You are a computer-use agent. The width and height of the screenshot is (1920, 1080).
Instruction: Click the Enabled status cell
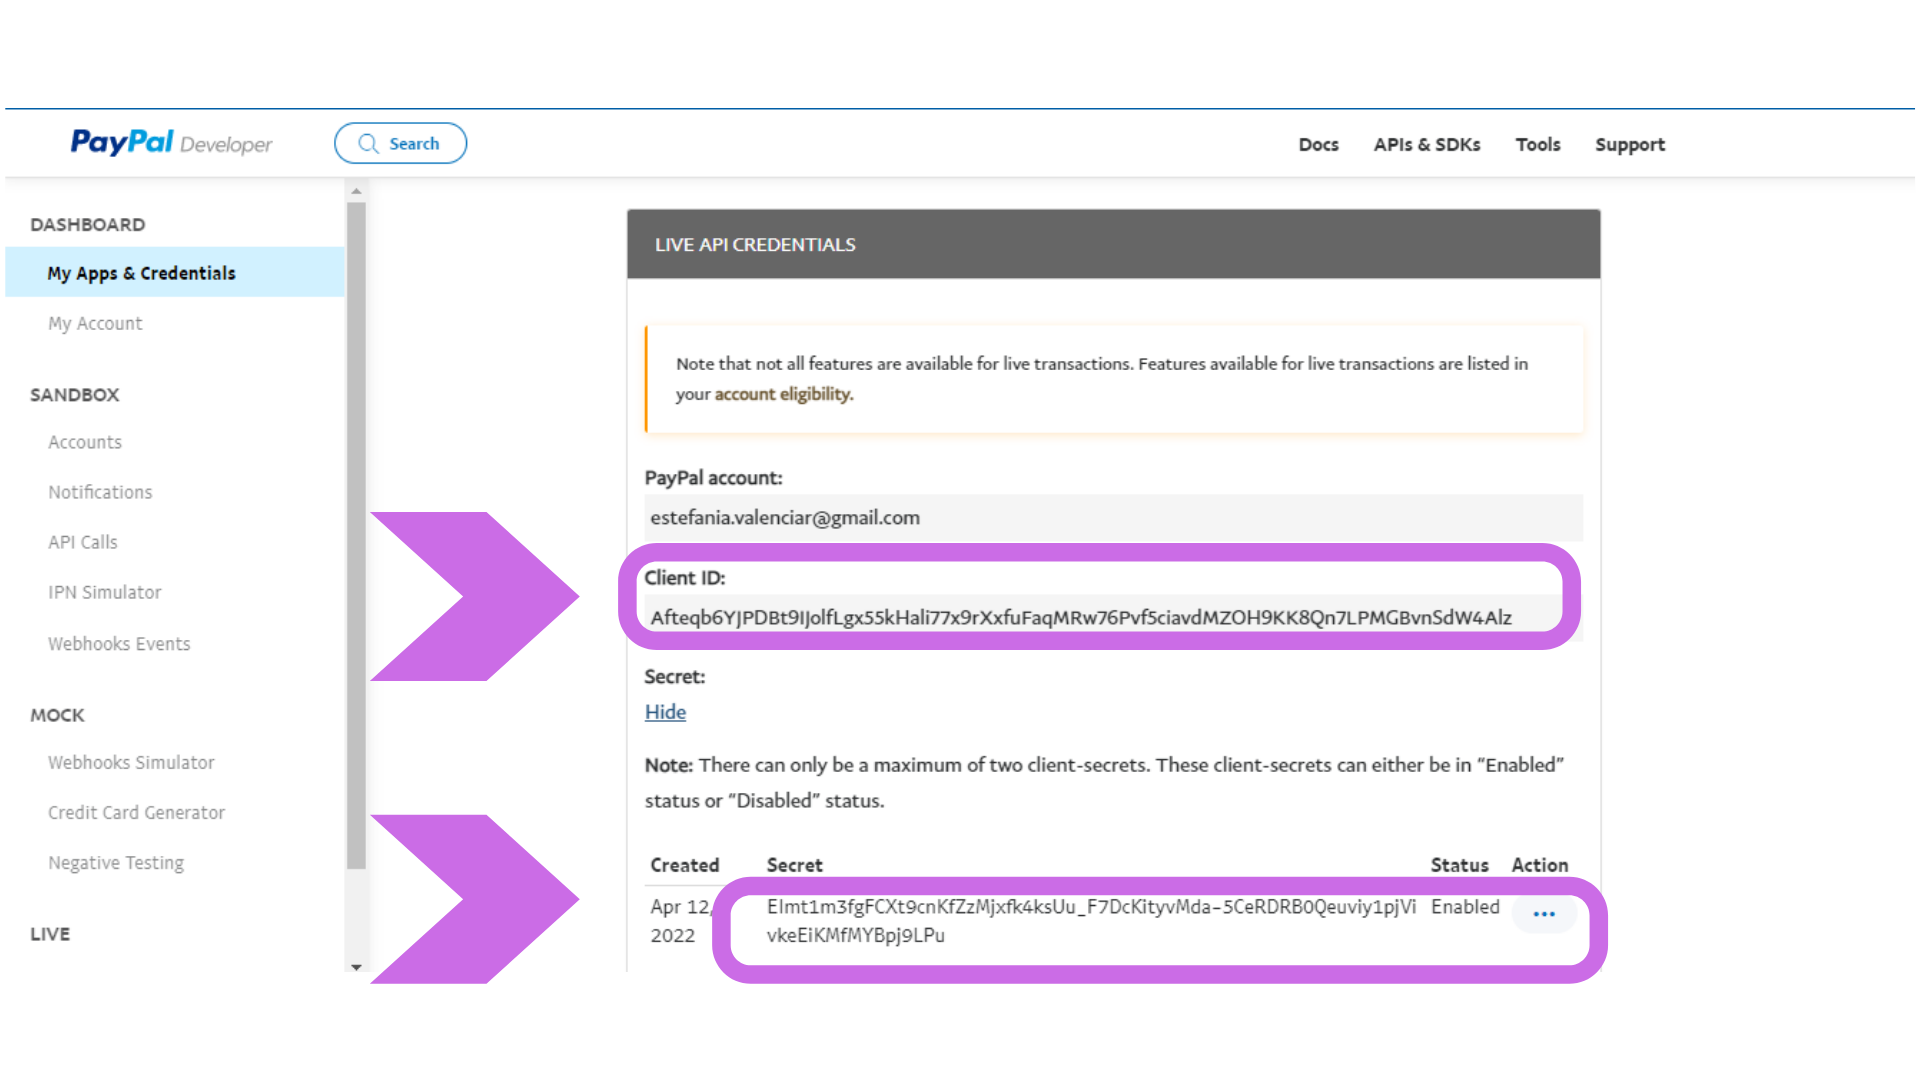1465,906
